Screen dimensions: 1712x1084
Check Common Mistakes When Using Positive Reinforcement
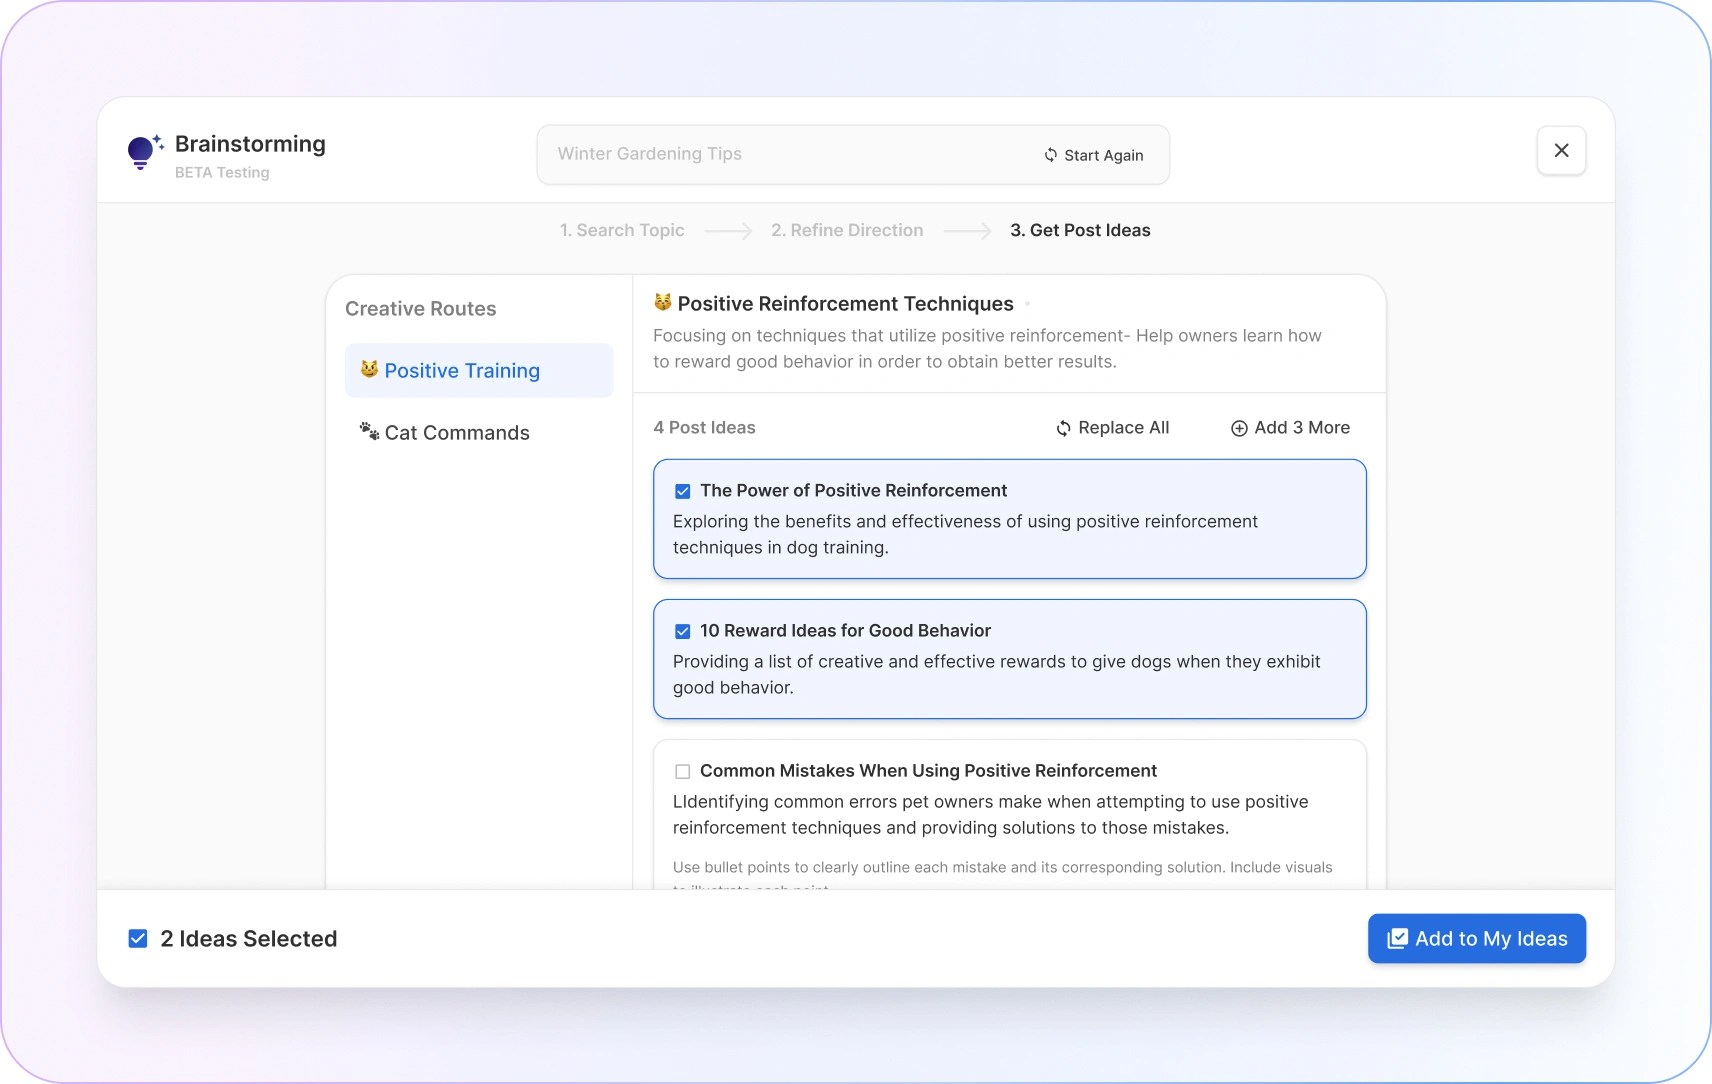682,771
